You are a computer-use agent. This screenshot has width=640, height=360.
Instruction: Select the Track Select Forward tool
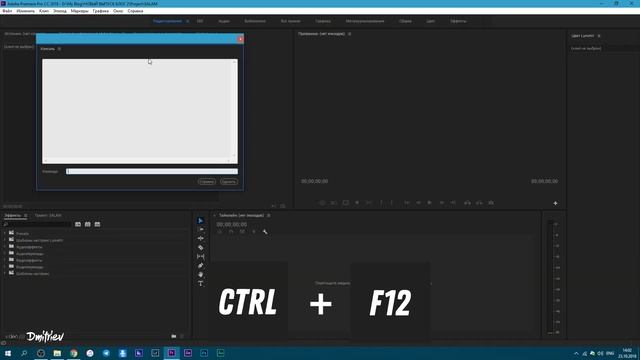pos(200,229)
